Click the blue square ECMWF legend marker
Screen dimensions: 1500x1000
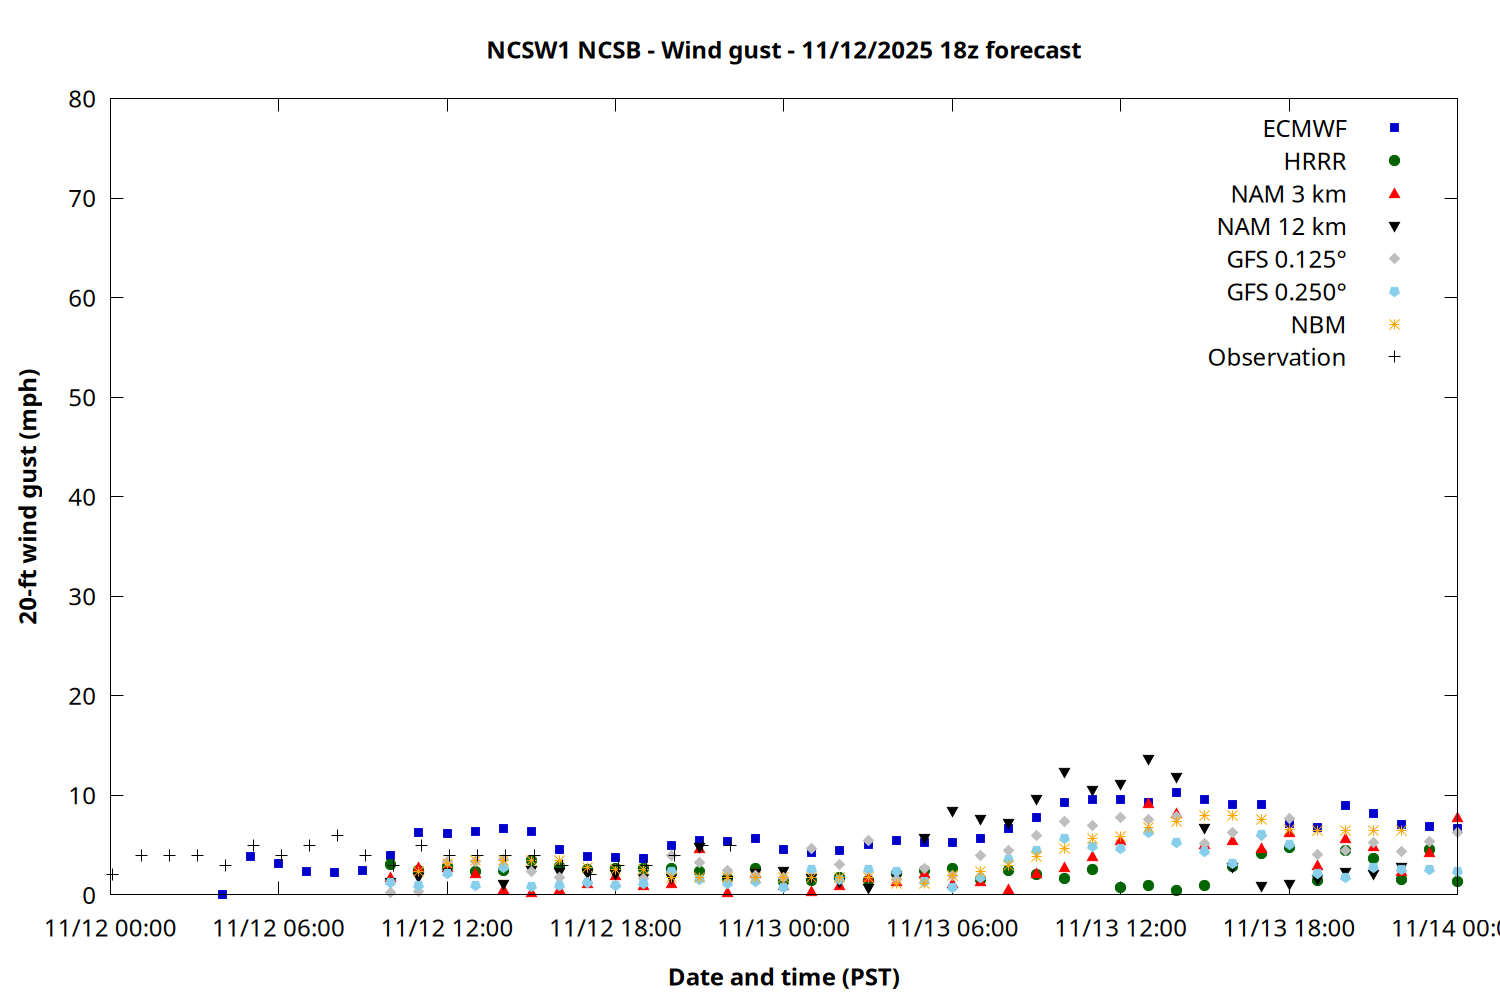(x=1394, y=128)
